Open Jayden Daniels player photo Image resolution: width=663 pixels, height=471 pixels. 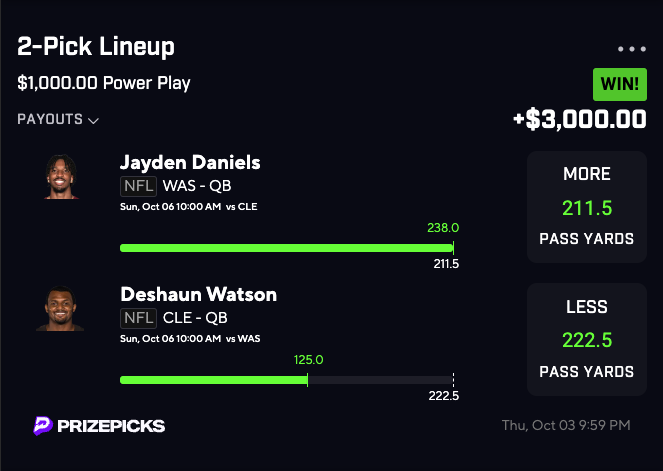point(61,176)
